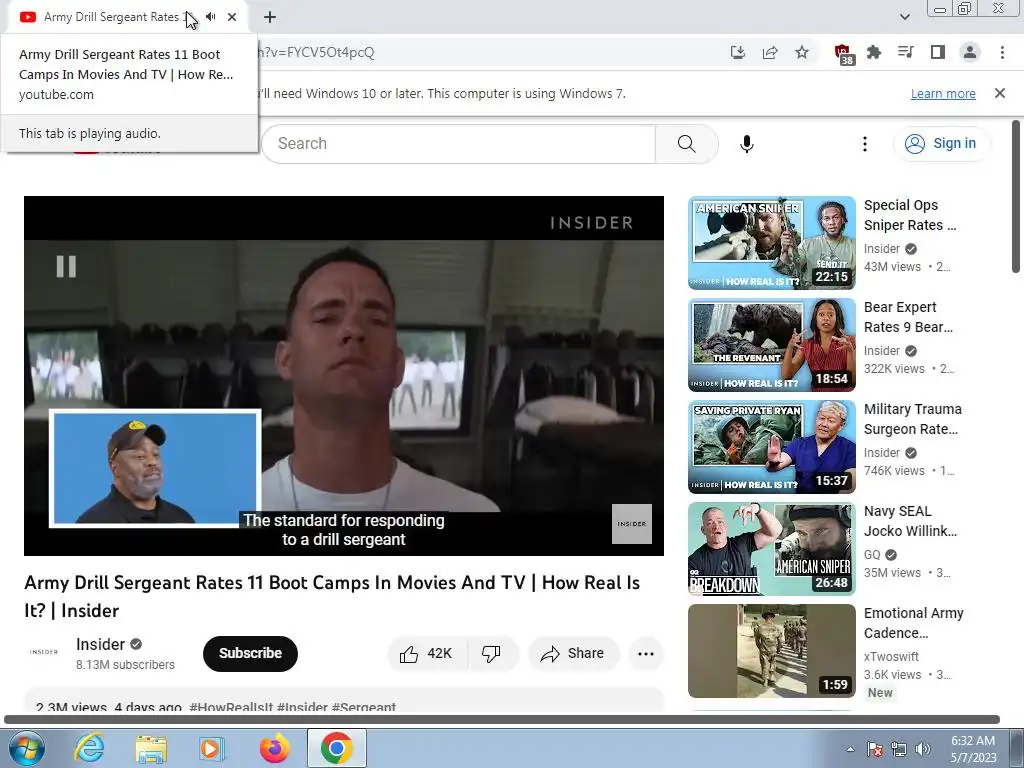Click the Navy SEAL Jocko Willink title

point(910,520)
